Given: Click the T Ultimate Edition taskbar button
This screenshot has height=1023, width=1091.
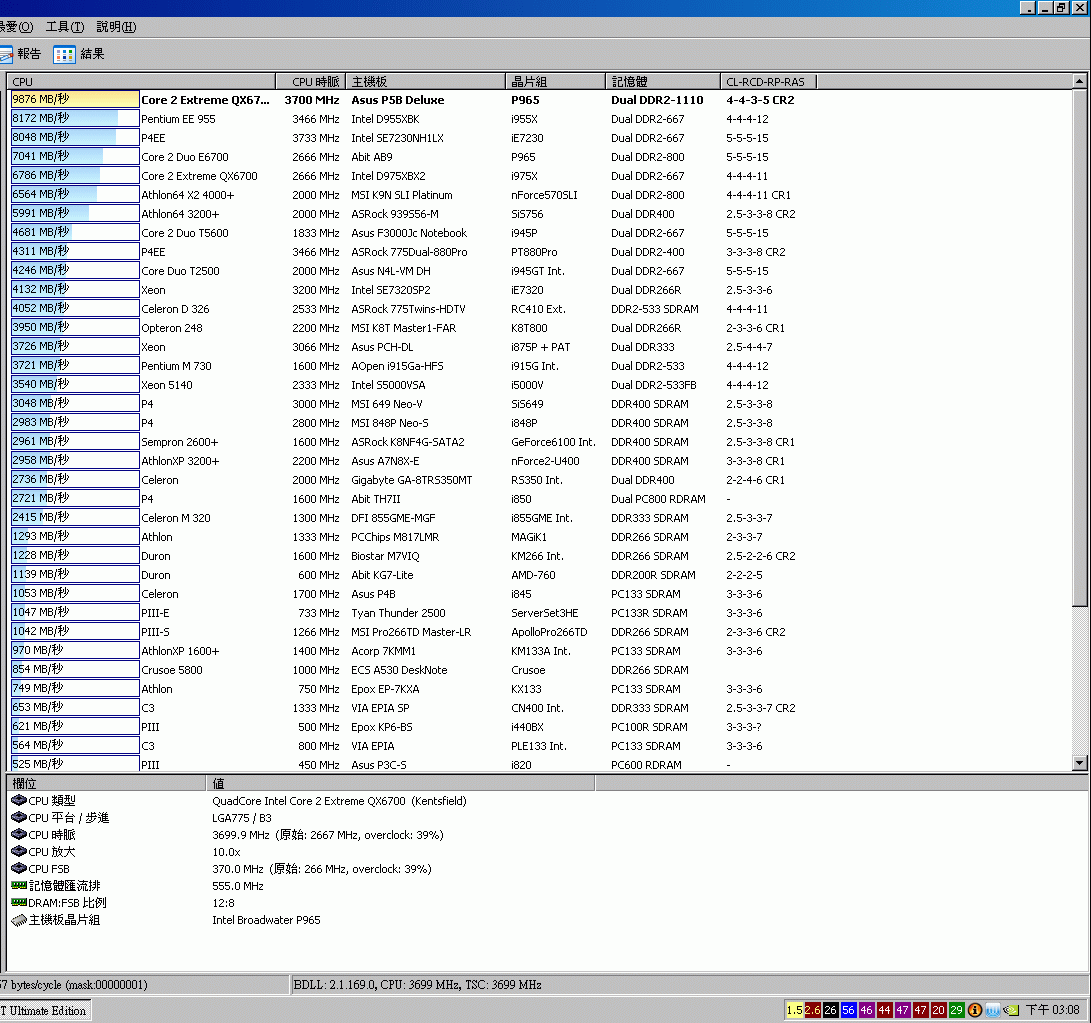Looking at the screenshot, I should click(44, 1010).
